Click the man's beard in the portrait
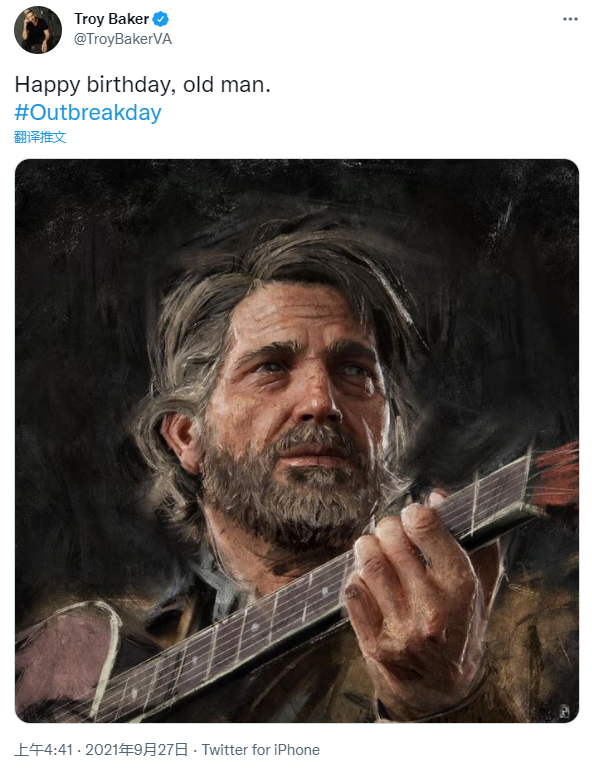 [289, 490]
